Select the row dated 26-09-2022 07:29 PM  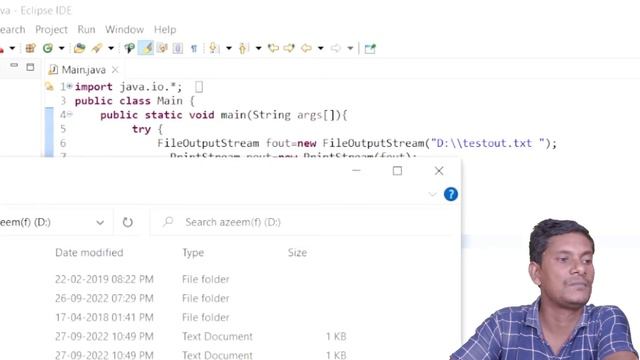(x=200, y=298)
